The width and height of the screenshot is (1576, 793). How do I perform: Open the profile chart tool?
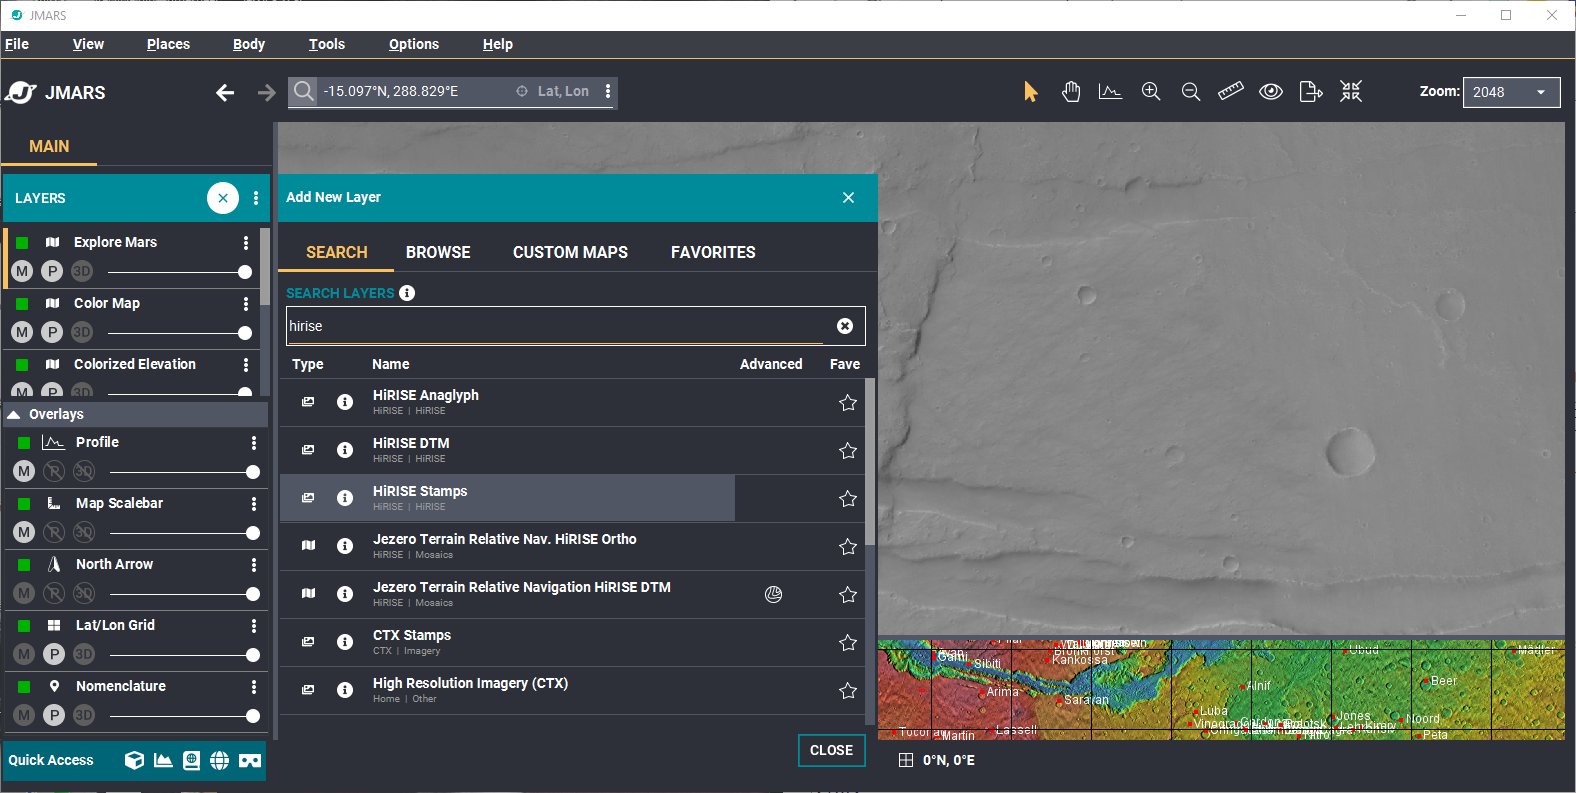coord(1110,92)
